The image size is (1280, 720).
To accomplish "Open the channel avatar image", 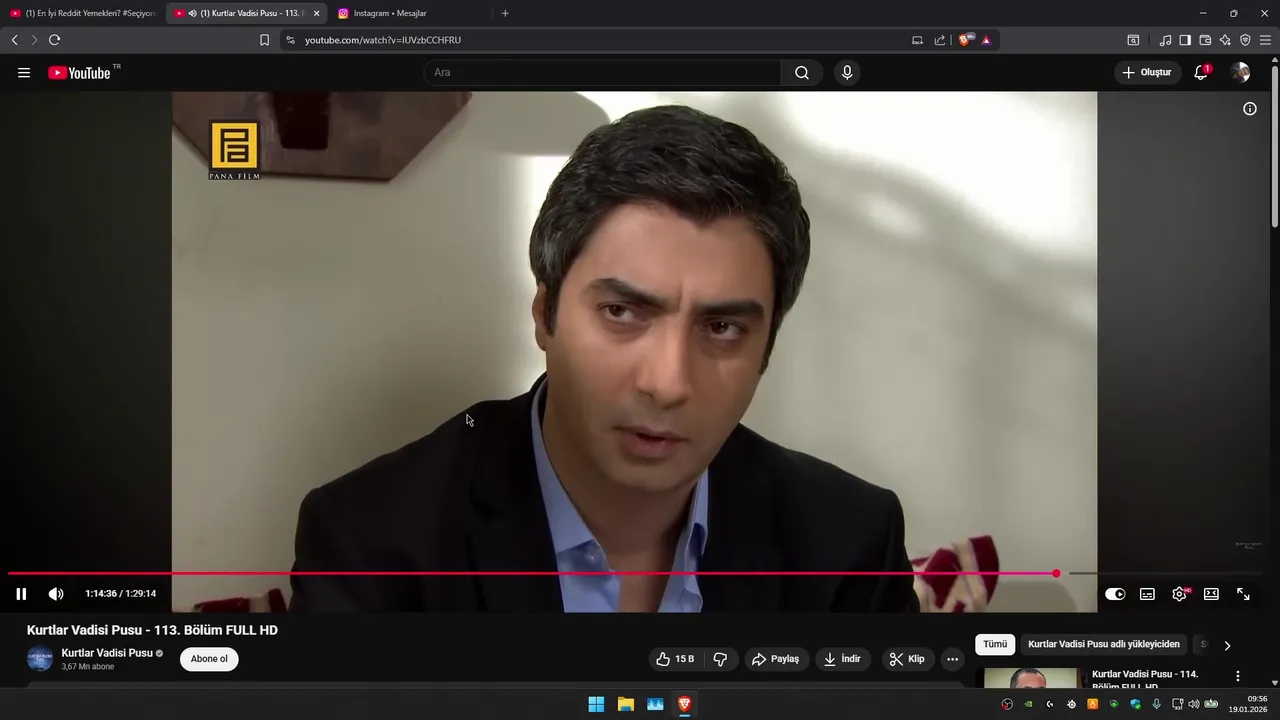I will coord(40,659).
